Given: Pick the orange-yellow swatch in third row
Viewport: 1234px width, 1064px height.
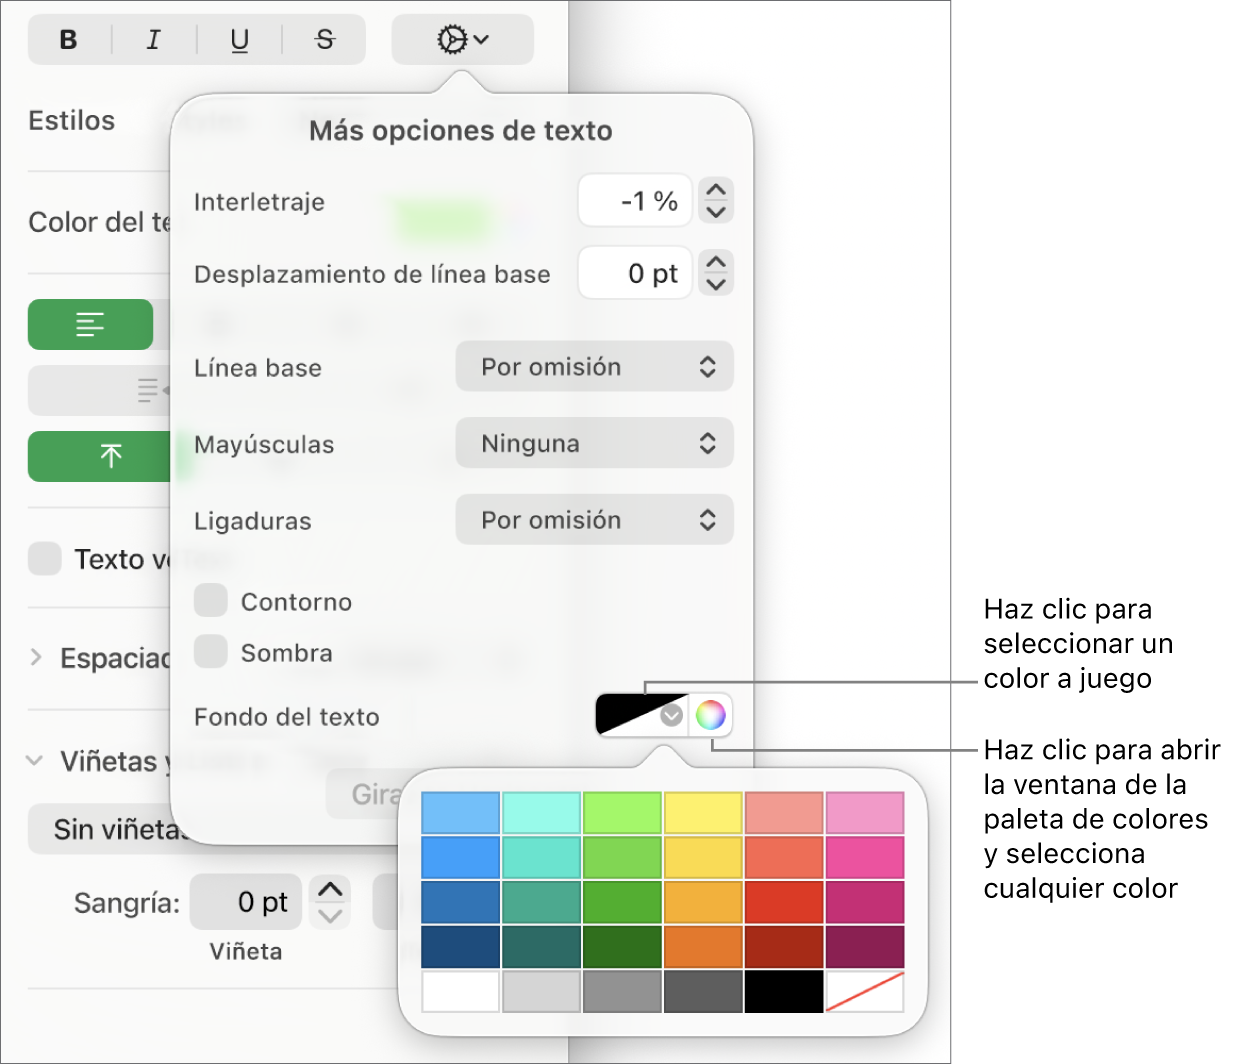Looking at the screenshot, I should click(703, 902).
